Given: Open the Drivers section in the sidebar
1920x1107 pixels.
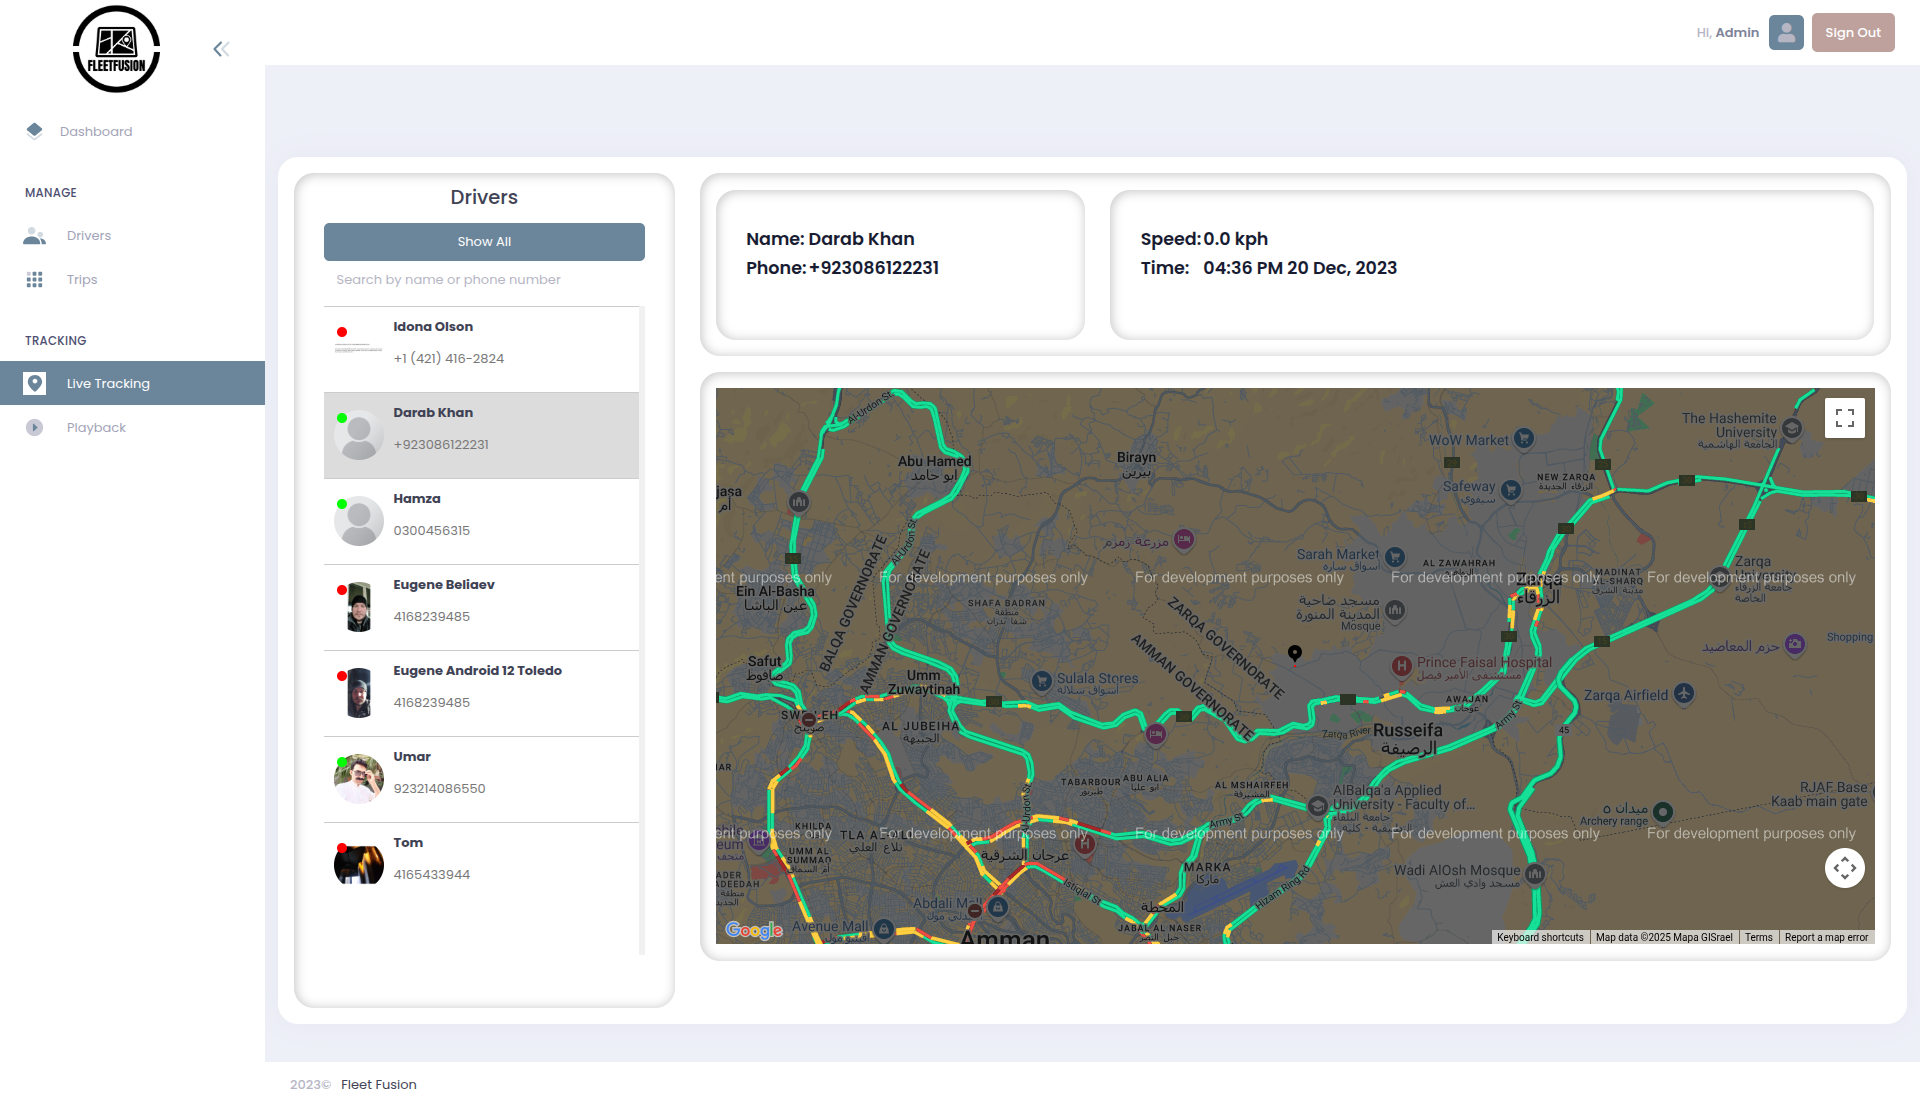Looking at the screenshot, I should [88, 235].
